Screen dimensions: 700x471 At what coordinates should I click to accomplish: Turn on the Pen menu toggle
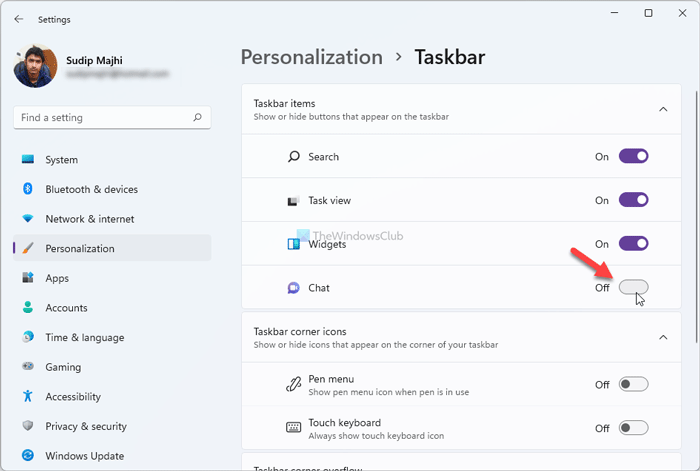tap(633, 384)
